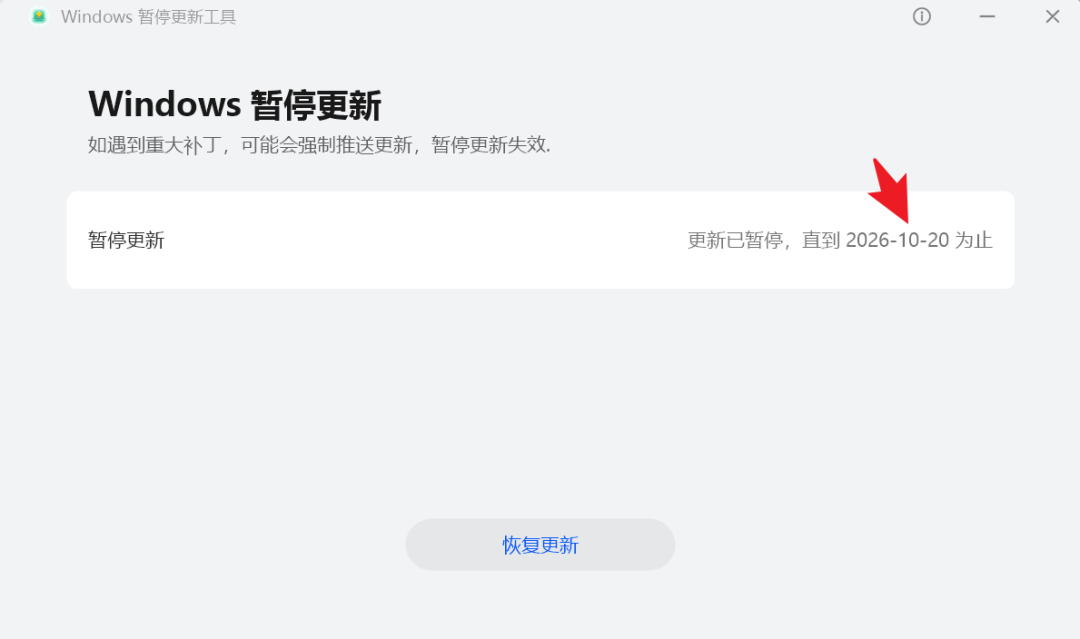This screenshot has height=639, width=1080.
Task: Open the info (i) icon in title bar
Action: coord(922,17)
